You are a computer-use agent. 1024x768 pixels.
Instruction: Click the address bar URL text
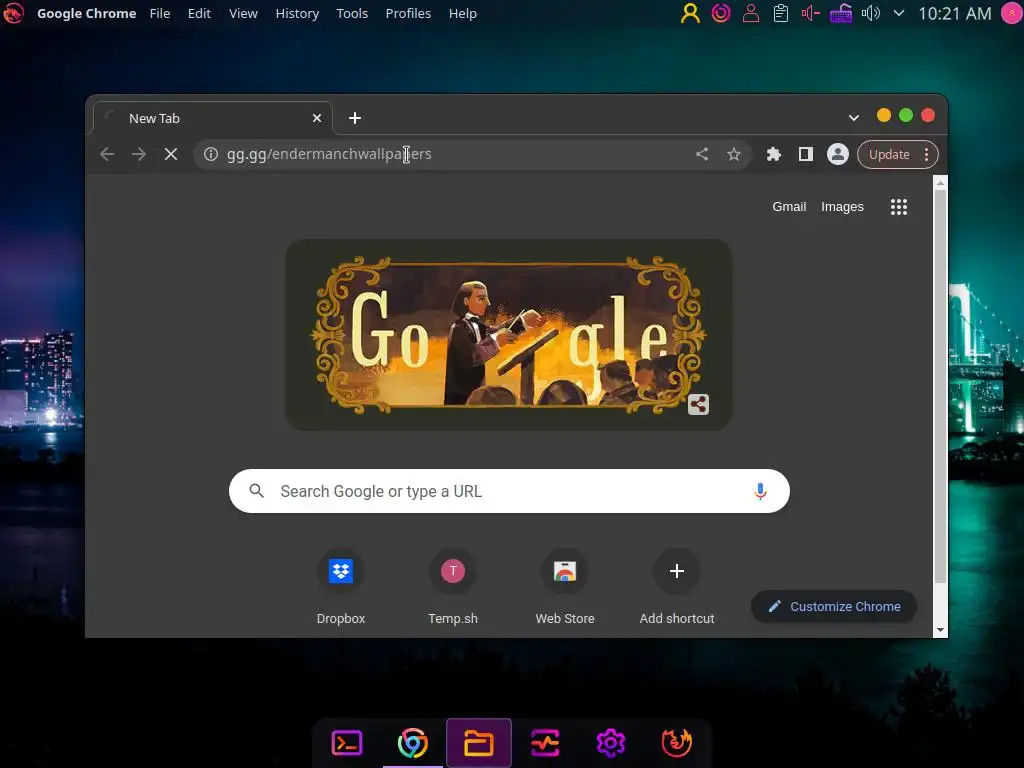(x=329, y=154)
